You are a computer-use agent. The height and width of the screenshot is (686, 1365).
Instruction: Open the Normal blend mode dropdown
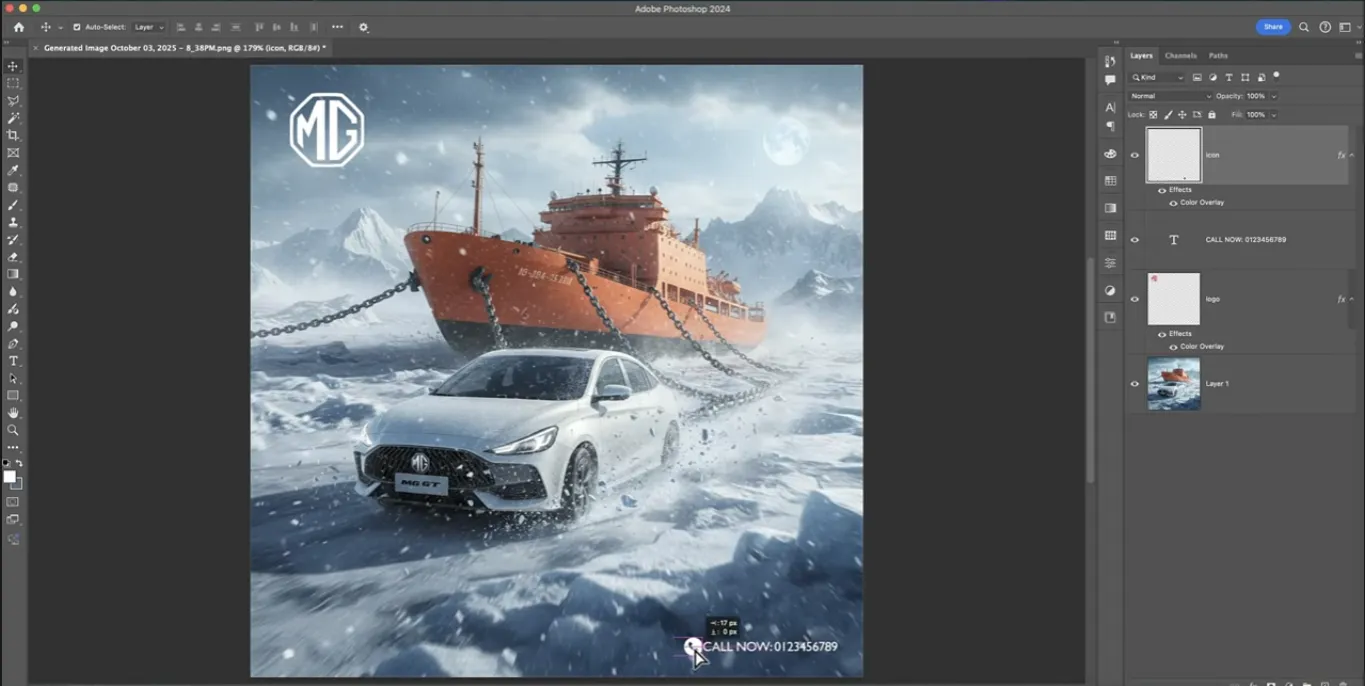tap(1170, 96)
